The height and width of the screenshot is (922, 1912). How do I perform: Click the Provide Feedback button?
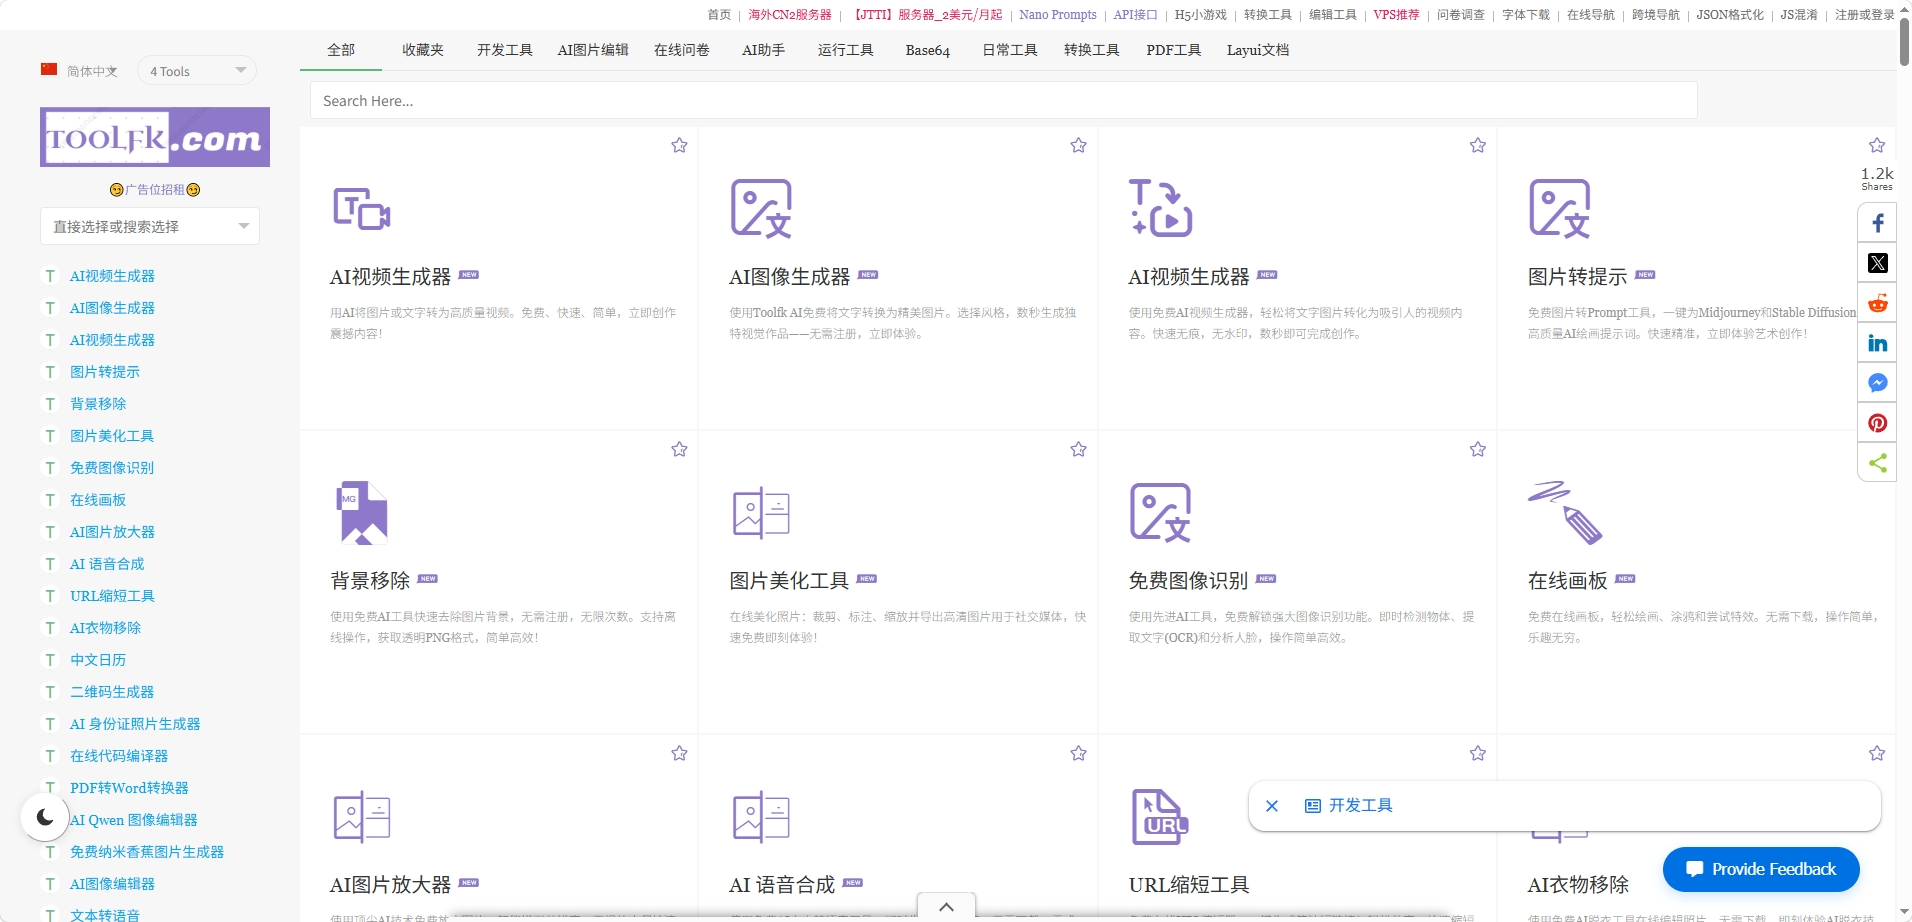1761,869
